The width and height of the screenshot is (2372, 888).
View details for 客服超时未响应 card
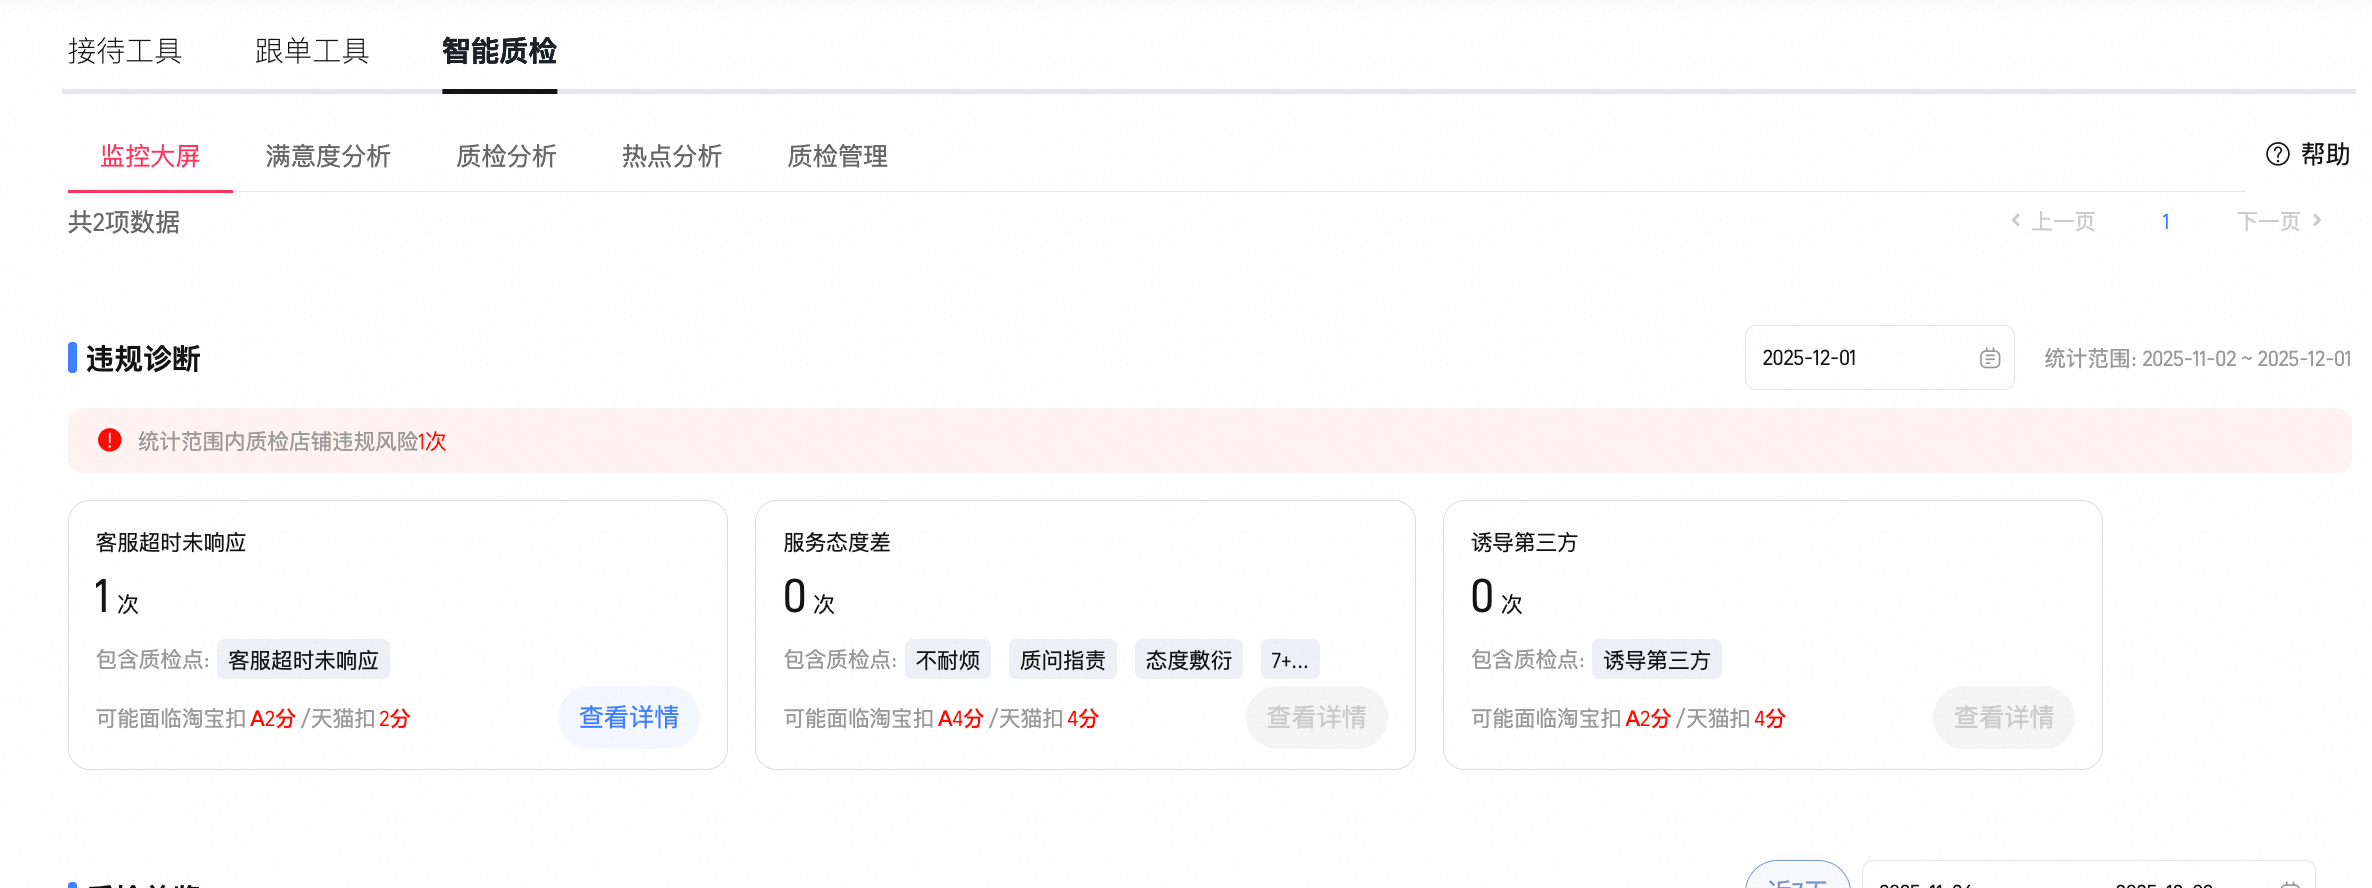[629, 717]
